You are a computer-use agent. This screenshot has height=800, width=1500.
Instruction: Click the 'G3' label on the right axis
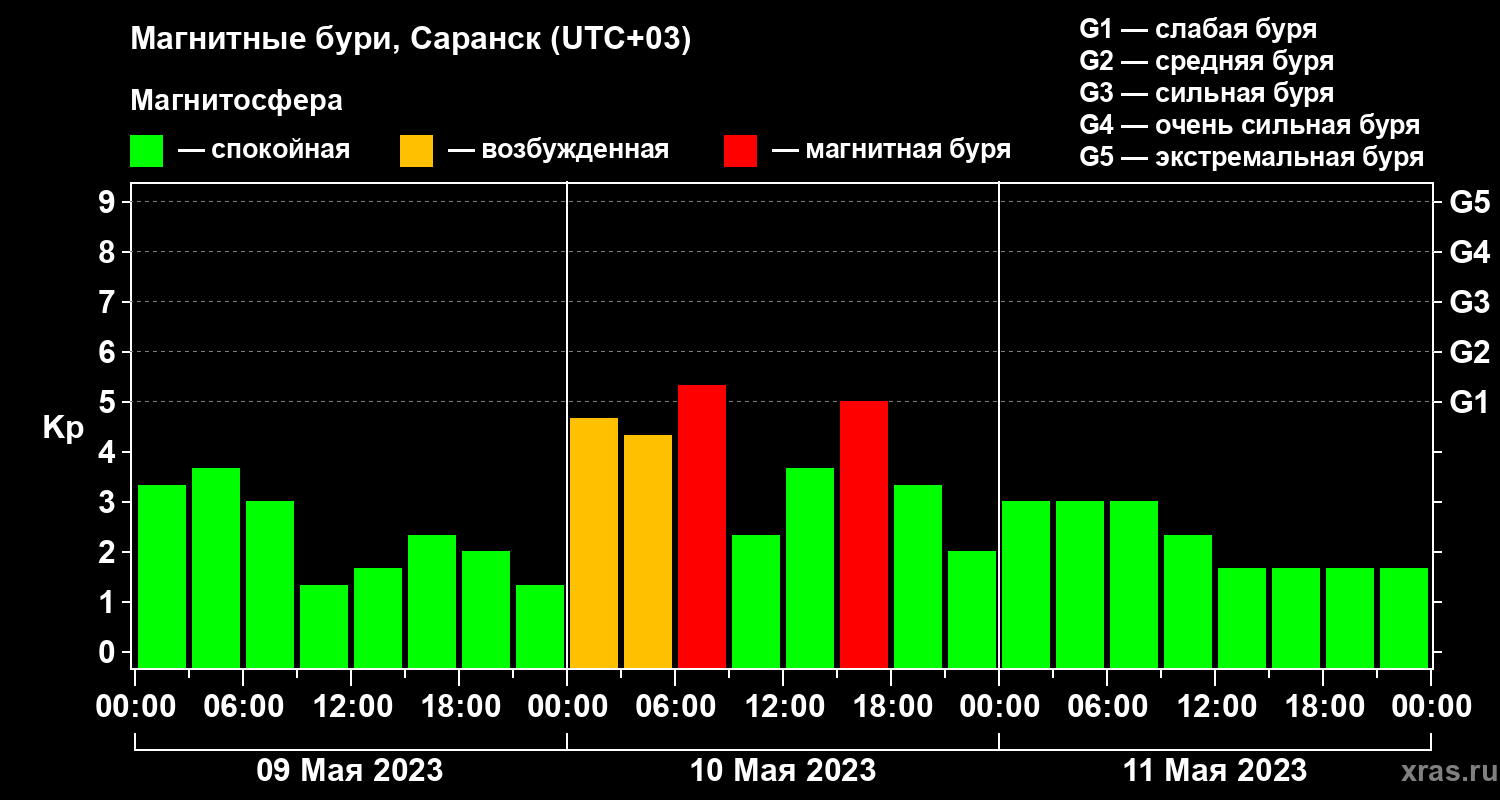coord(1469,303)
